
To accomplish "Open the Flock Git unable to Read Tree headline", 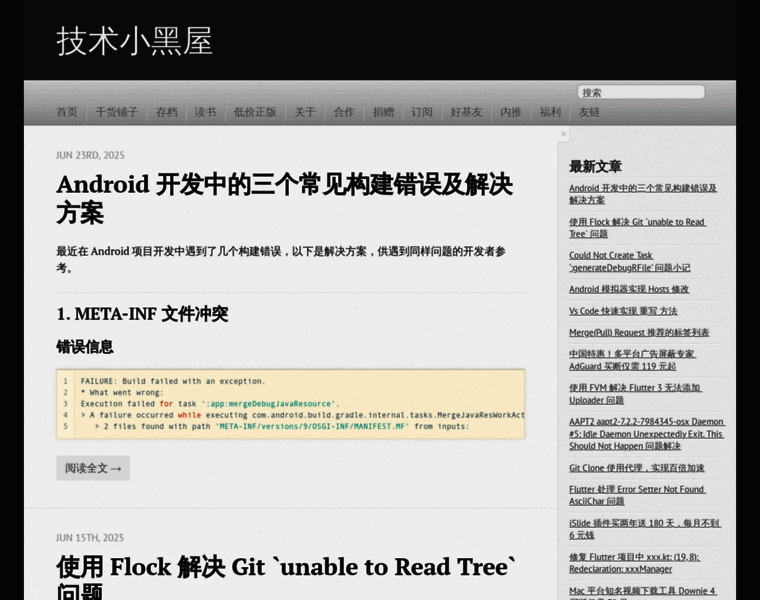I will click(286, 577).
